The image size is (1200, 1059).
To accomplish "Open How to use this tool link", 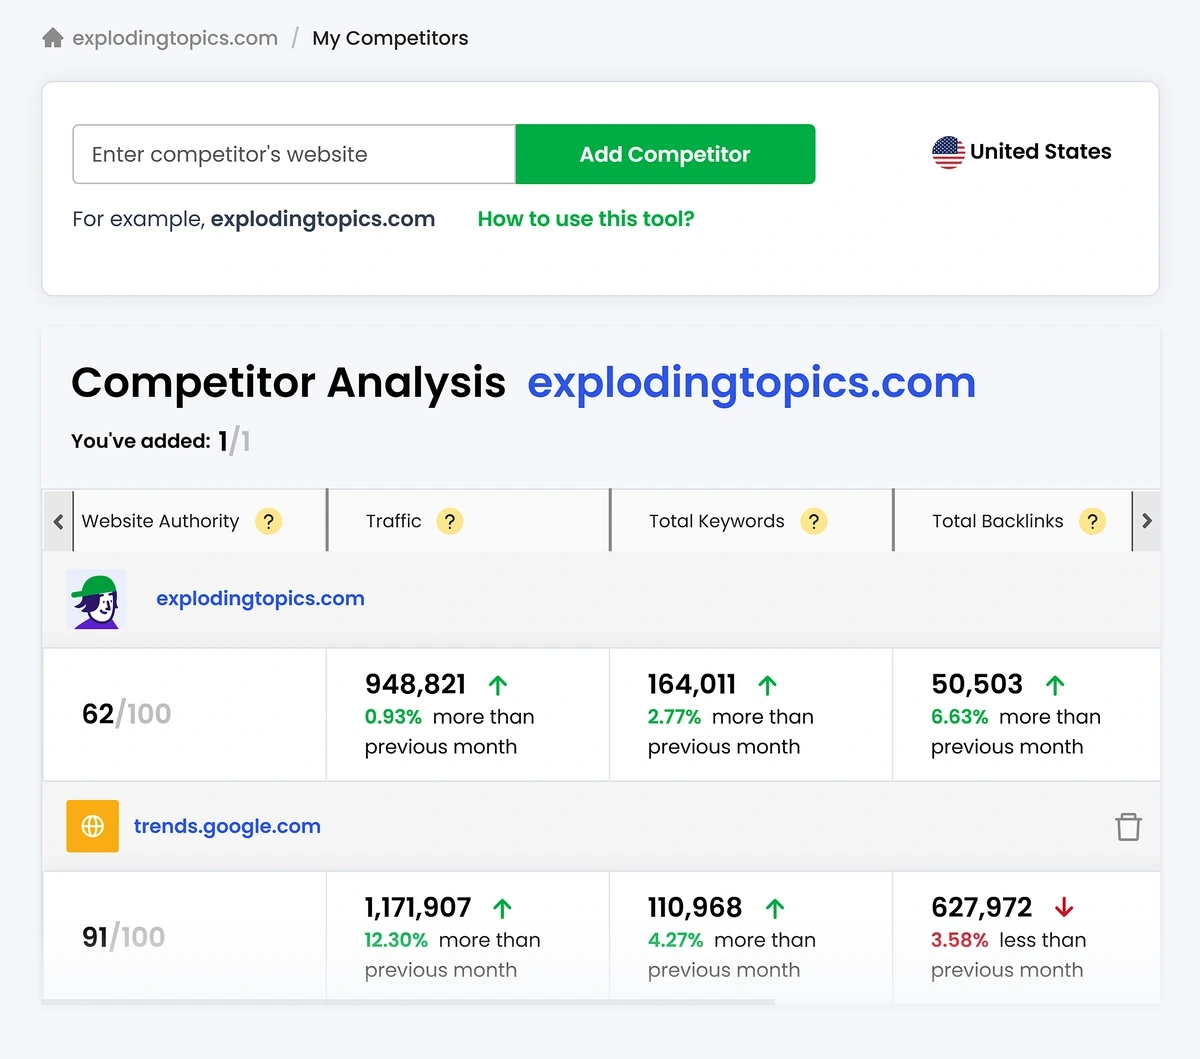I will pyautogui.click(x=586, y=219).
